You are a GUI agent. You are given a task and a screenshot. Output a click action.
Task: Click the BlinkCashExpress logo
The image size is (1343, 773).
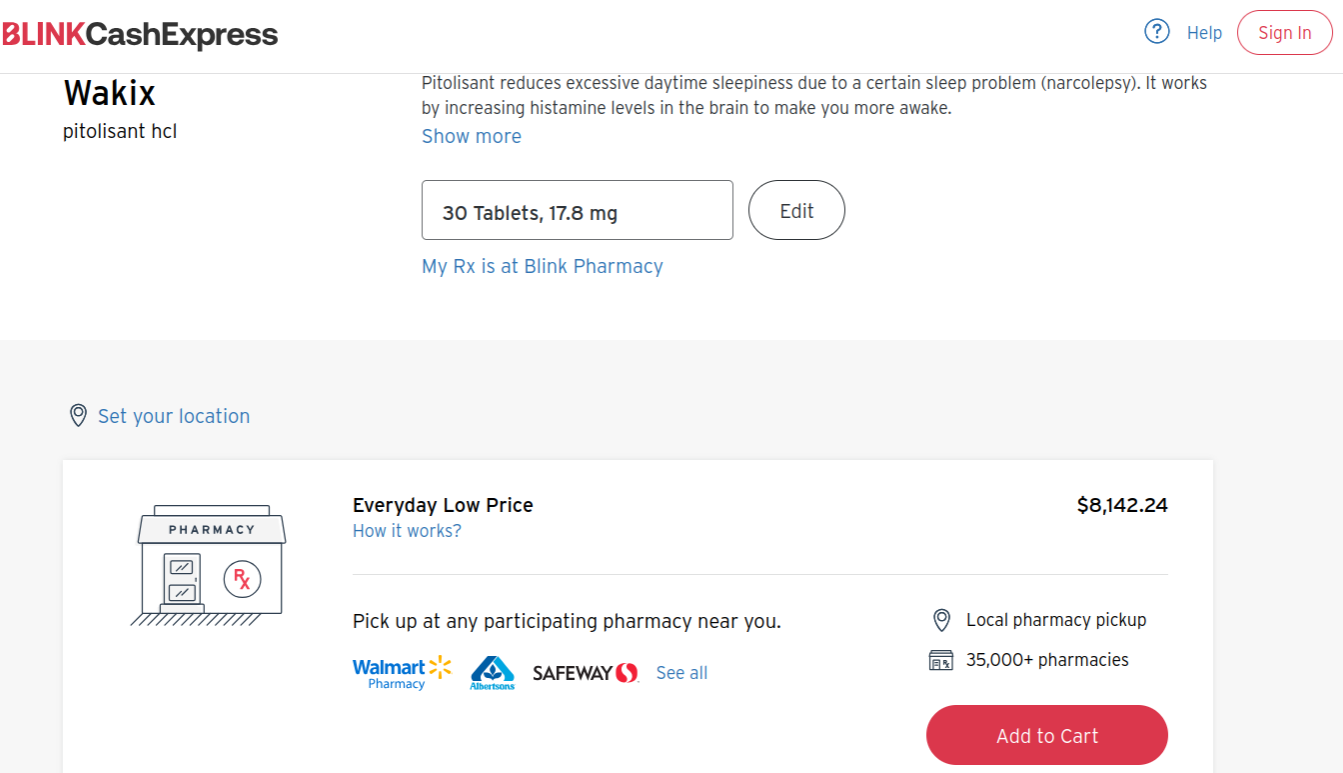[140, 35]
